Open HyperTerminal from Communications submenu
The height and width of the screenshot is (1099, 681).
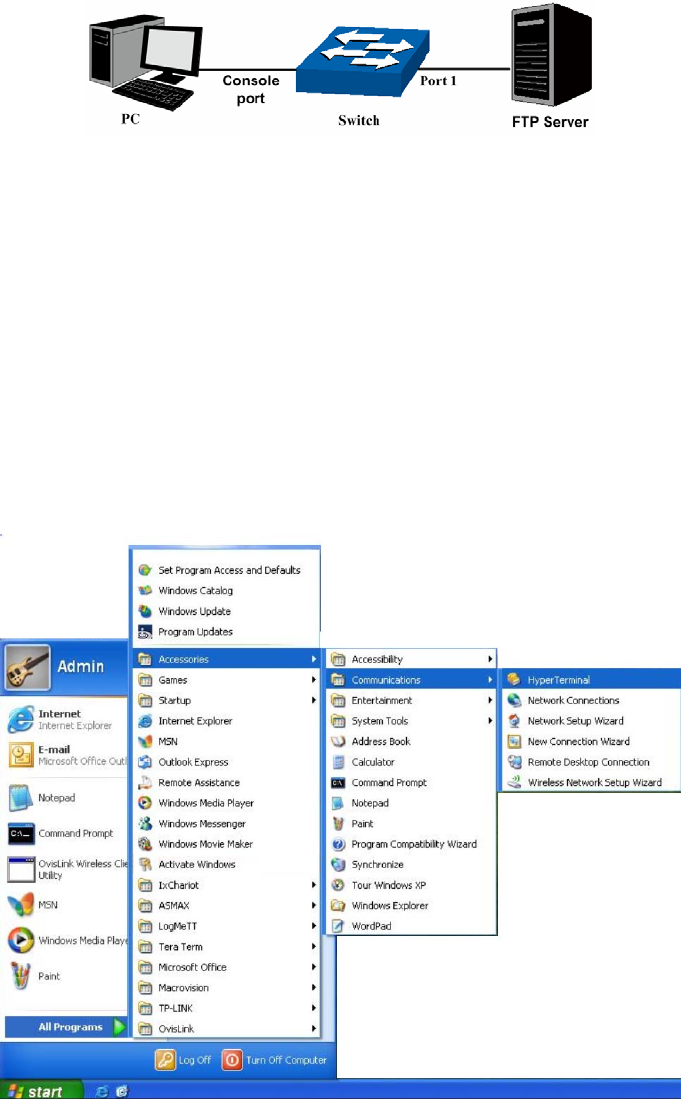coord(591,679)
